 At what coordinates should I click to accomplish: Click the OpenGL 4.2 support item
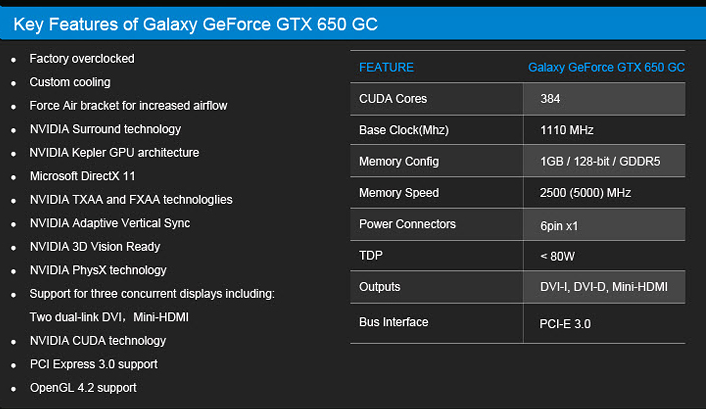click(x=83, y=387)
